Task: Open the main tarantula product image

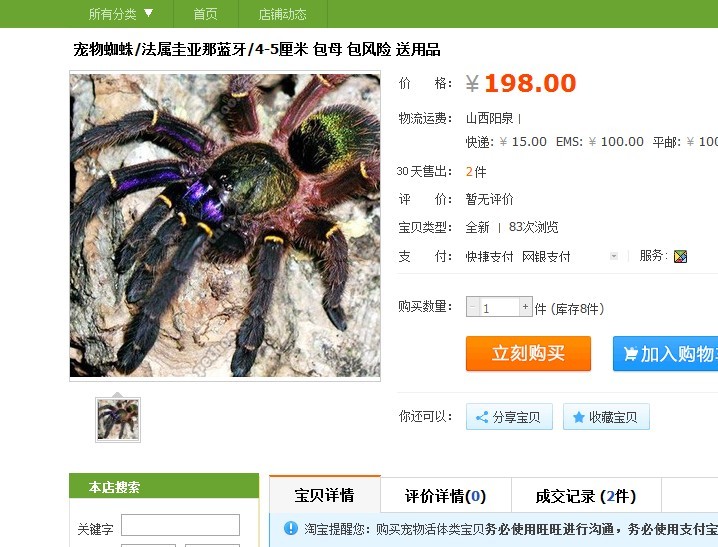Action: [225, 226]
